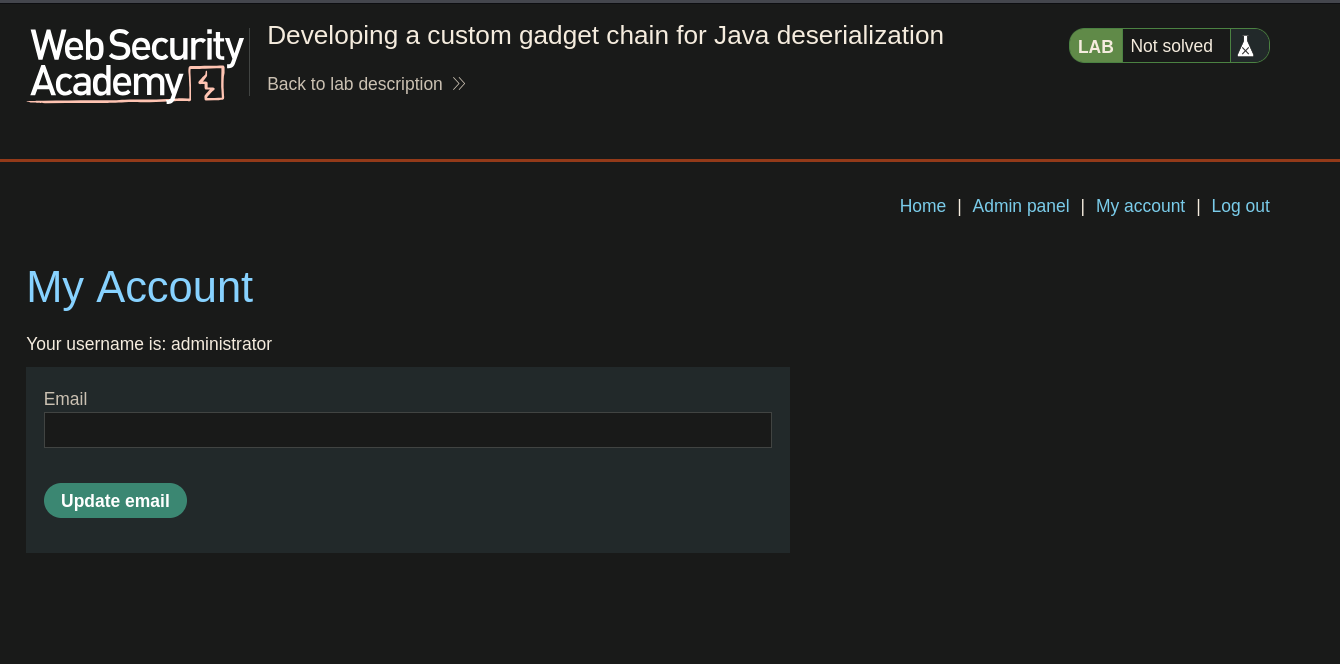Click the lab title text

pyautogui.click(x=605, y=35)
